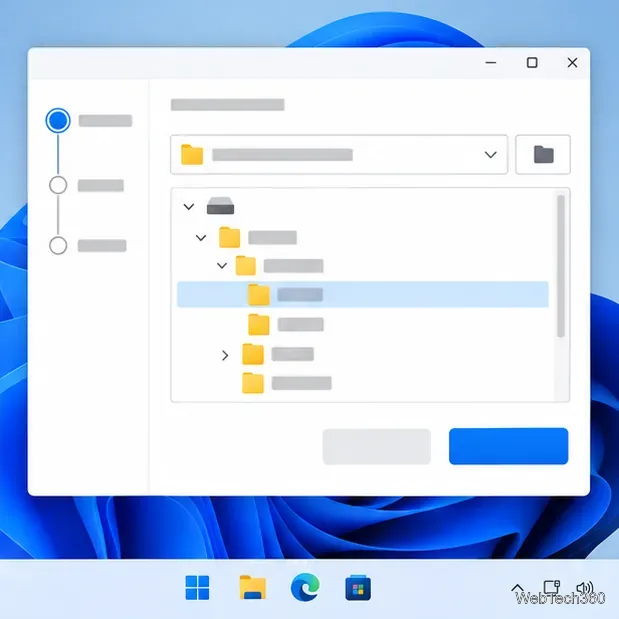Select the yellow folder icon in the path combo box
This screenshot has width=619, height=619.
(x=192, y=154)
